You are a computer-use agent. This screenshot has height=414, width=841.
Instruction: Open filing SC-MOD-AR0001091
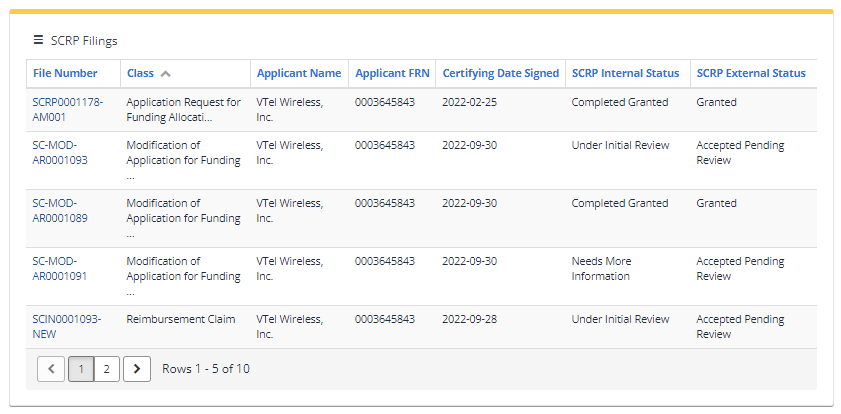(x=60, y=269)
